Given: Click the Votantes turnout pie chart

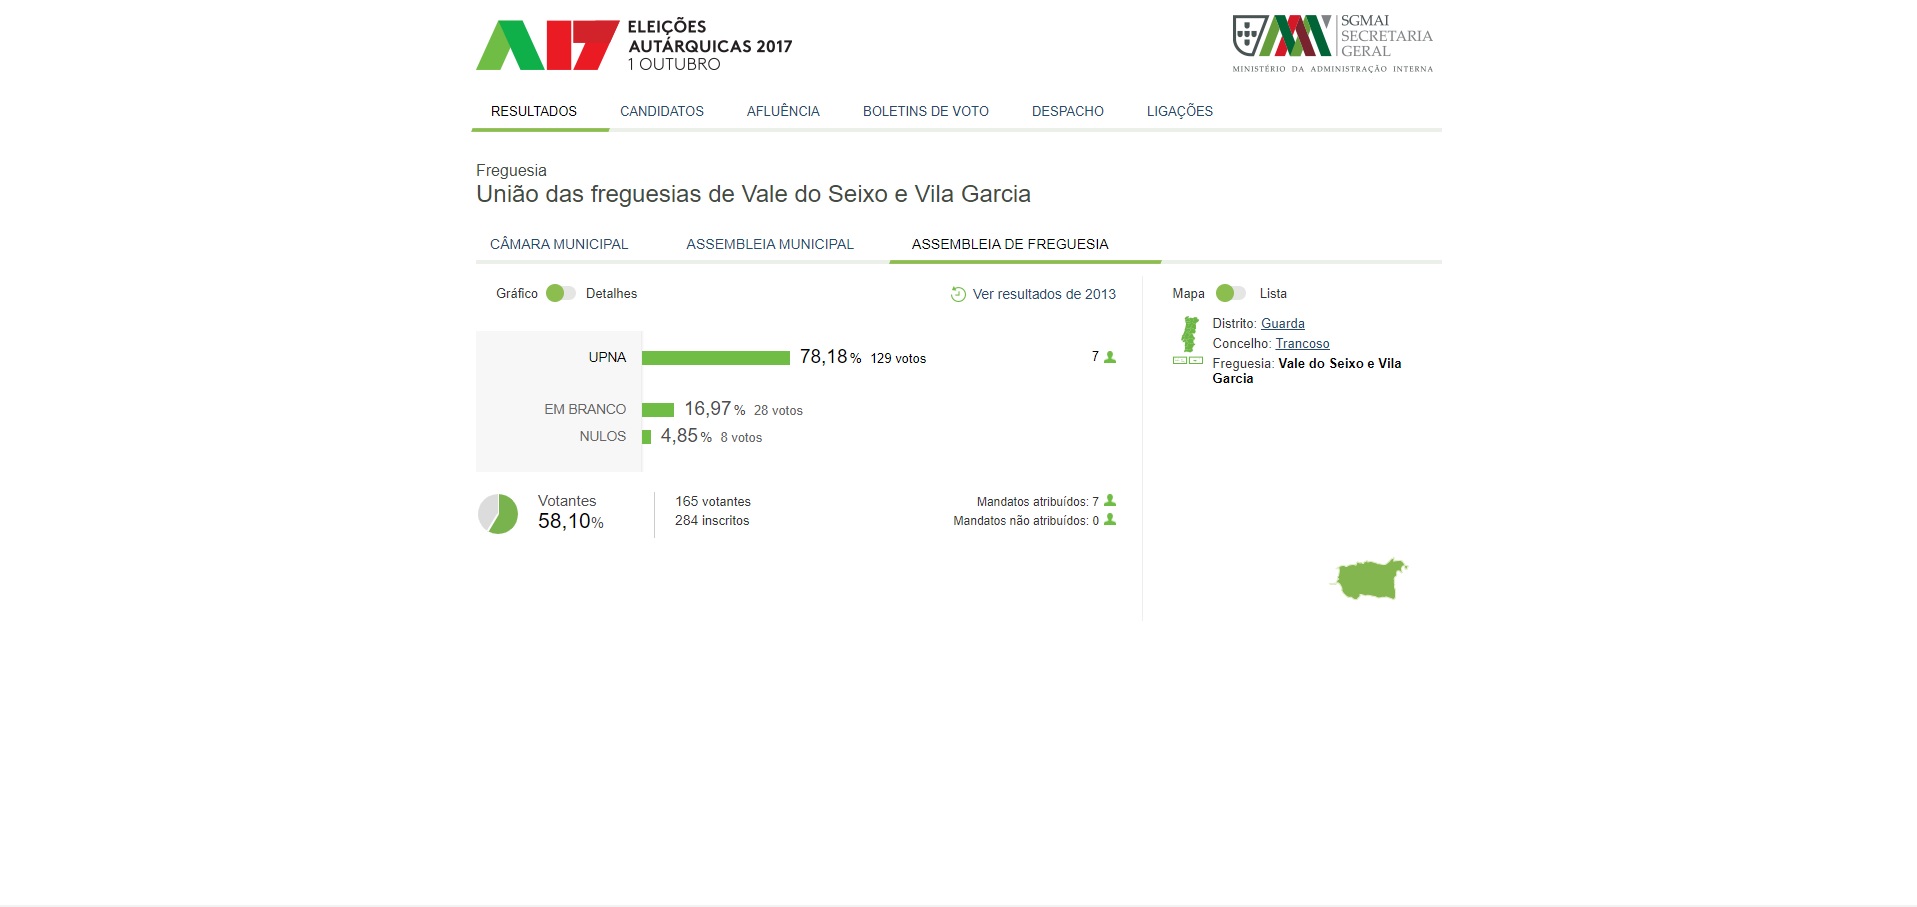Looking at the screenshot, I should coord(498,514).
